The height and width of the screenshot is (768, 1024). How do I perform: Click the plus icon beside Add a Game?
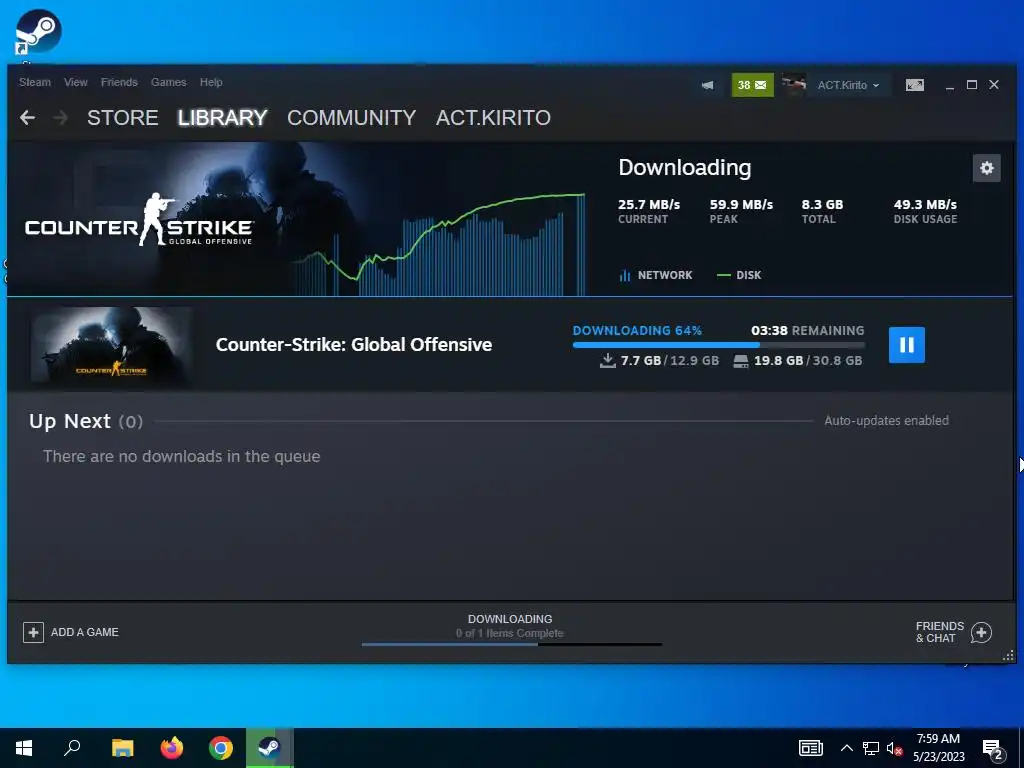[x=33, y=632]
